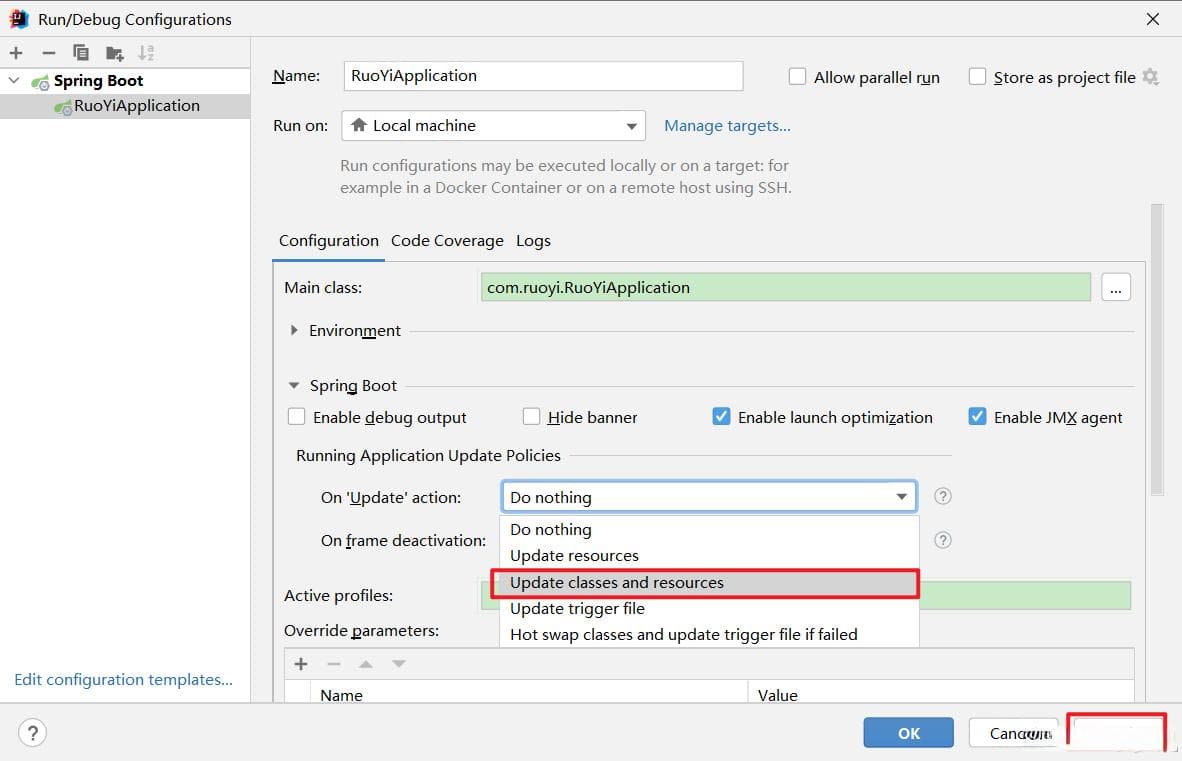Add a new run configuration

point(16,53)
